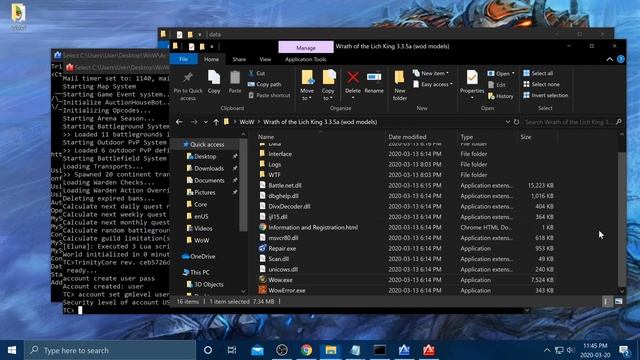Open the Windows Start menu
The height and width of the screenshot is (360, 640).
[12, 350]
